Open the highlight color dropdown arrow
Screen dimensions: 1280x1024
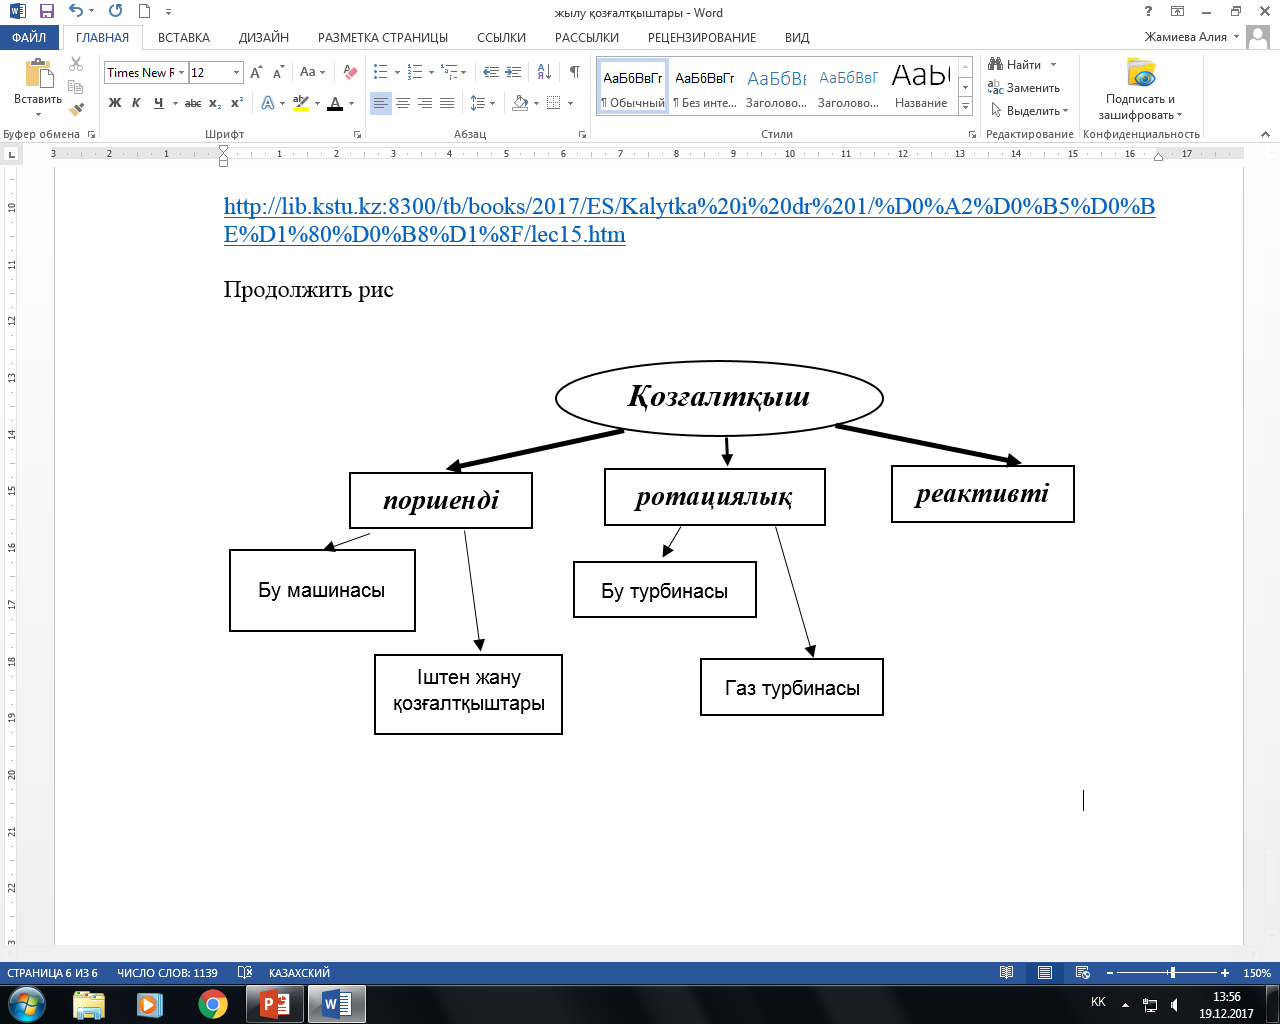(317, 103)
